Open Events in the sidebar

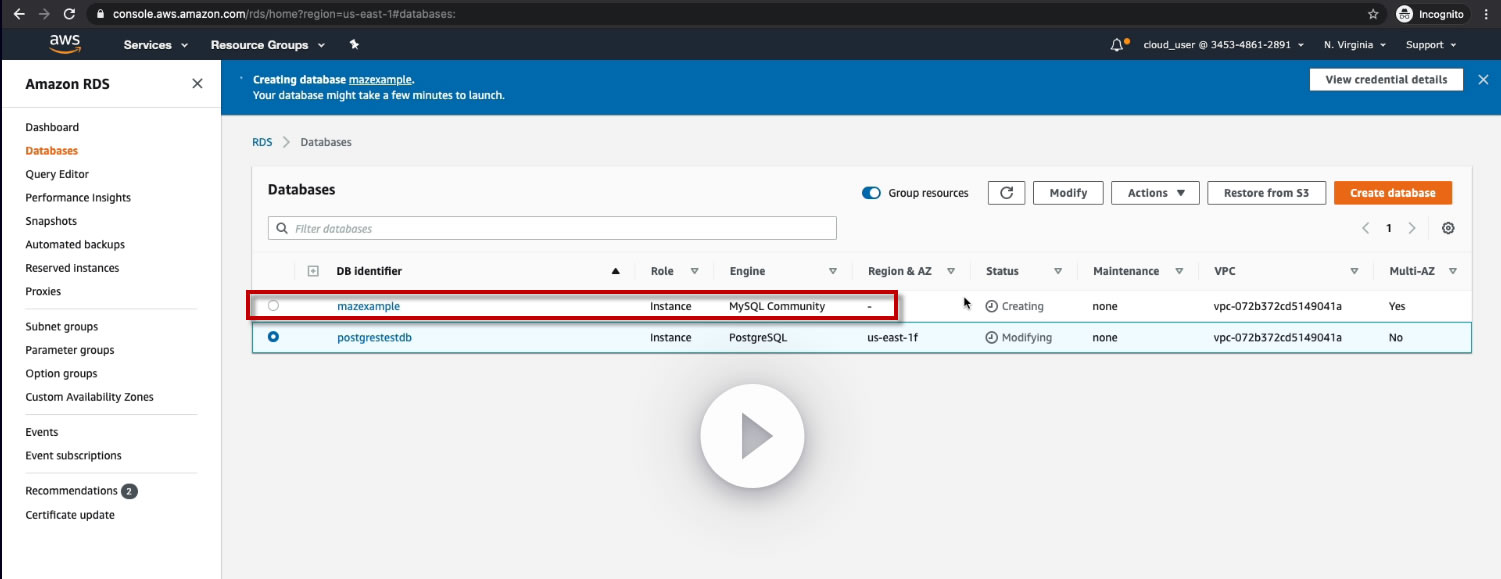[x=42, y=432]
